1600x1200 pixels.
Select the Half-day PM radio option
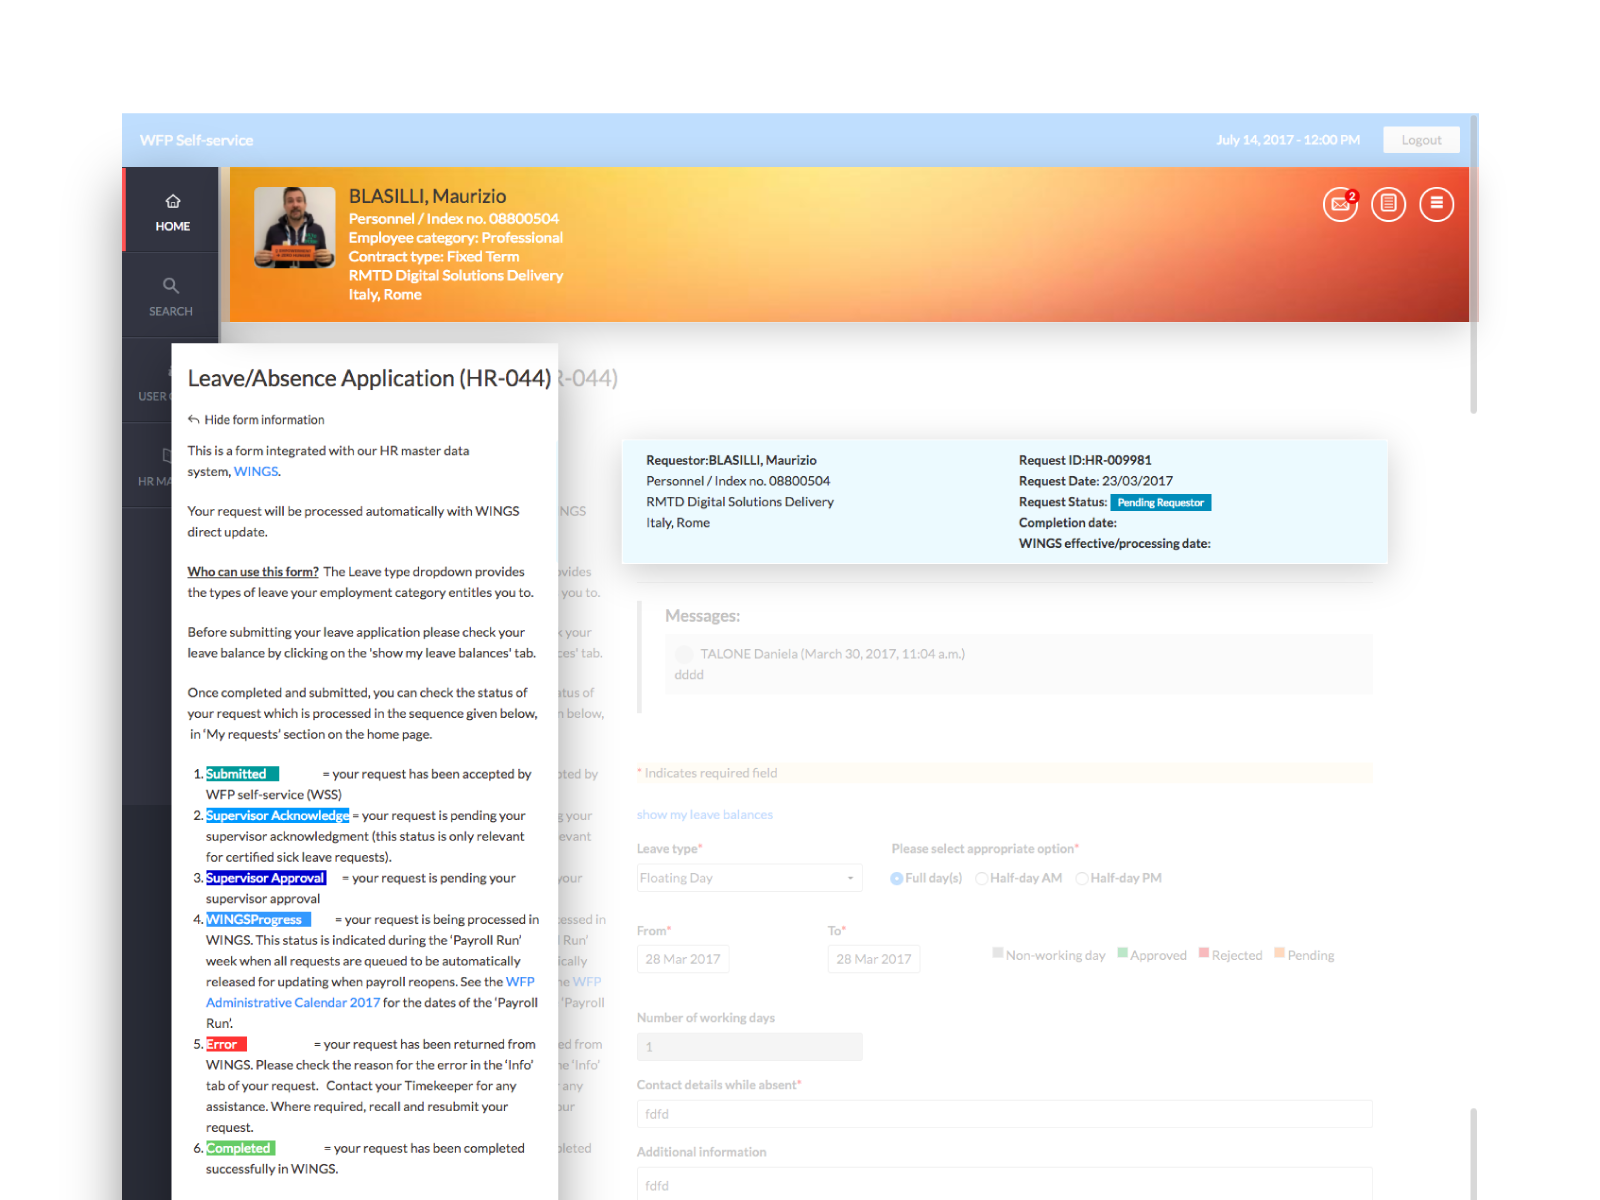(1081, 879)
